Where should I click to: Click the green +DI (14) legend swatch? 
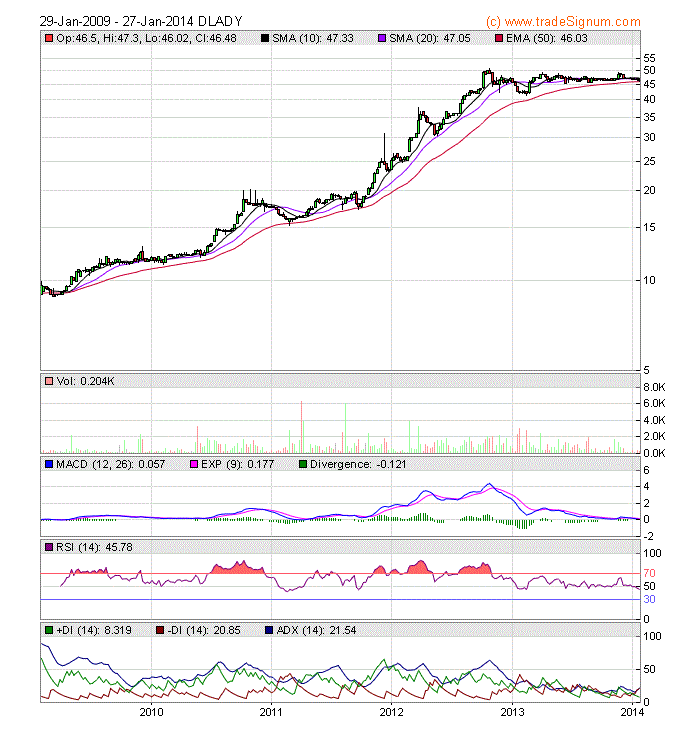pyautogui.click(x=49, y=630)
